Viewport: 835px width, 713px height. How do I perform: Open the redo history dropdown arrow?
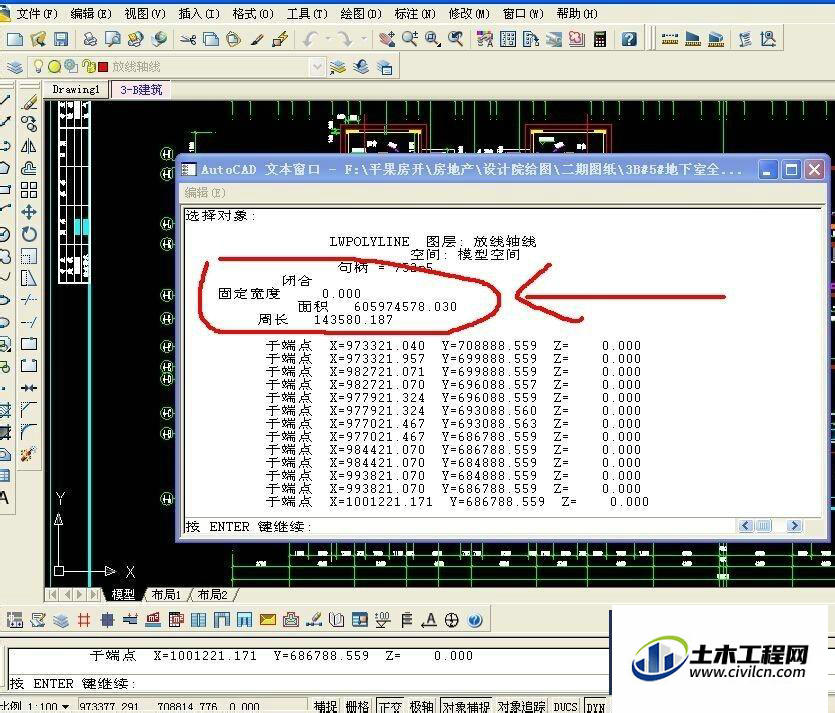click(x=363, y=39)
